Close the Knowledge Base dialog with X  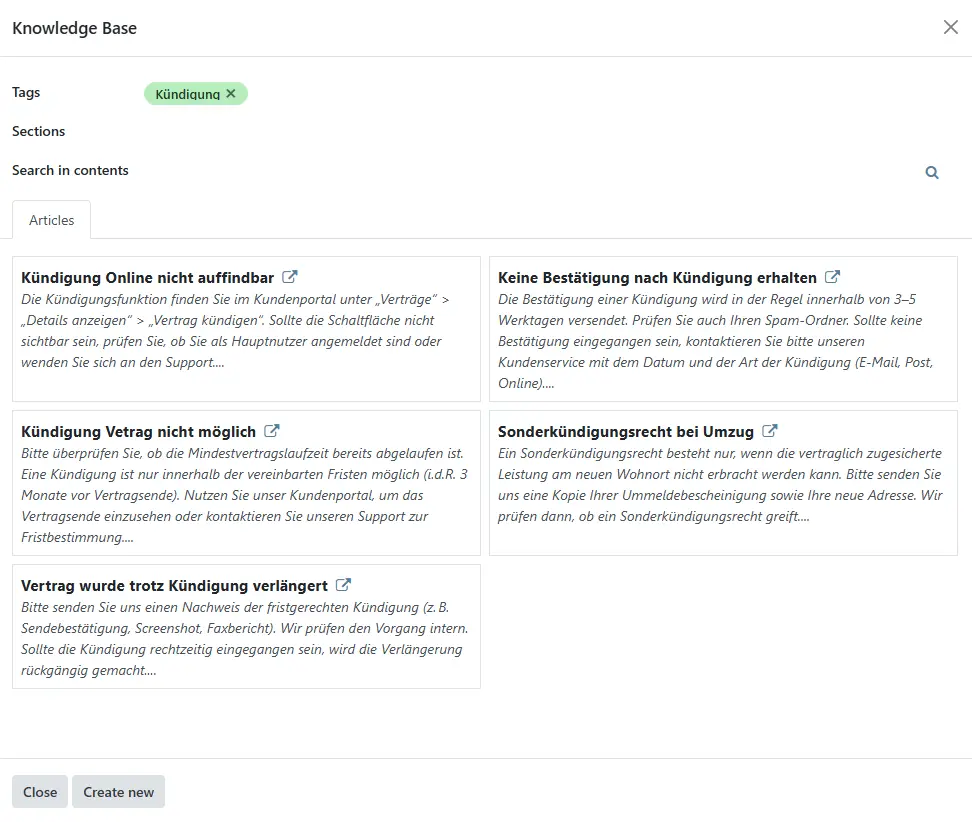coord(950,27)
